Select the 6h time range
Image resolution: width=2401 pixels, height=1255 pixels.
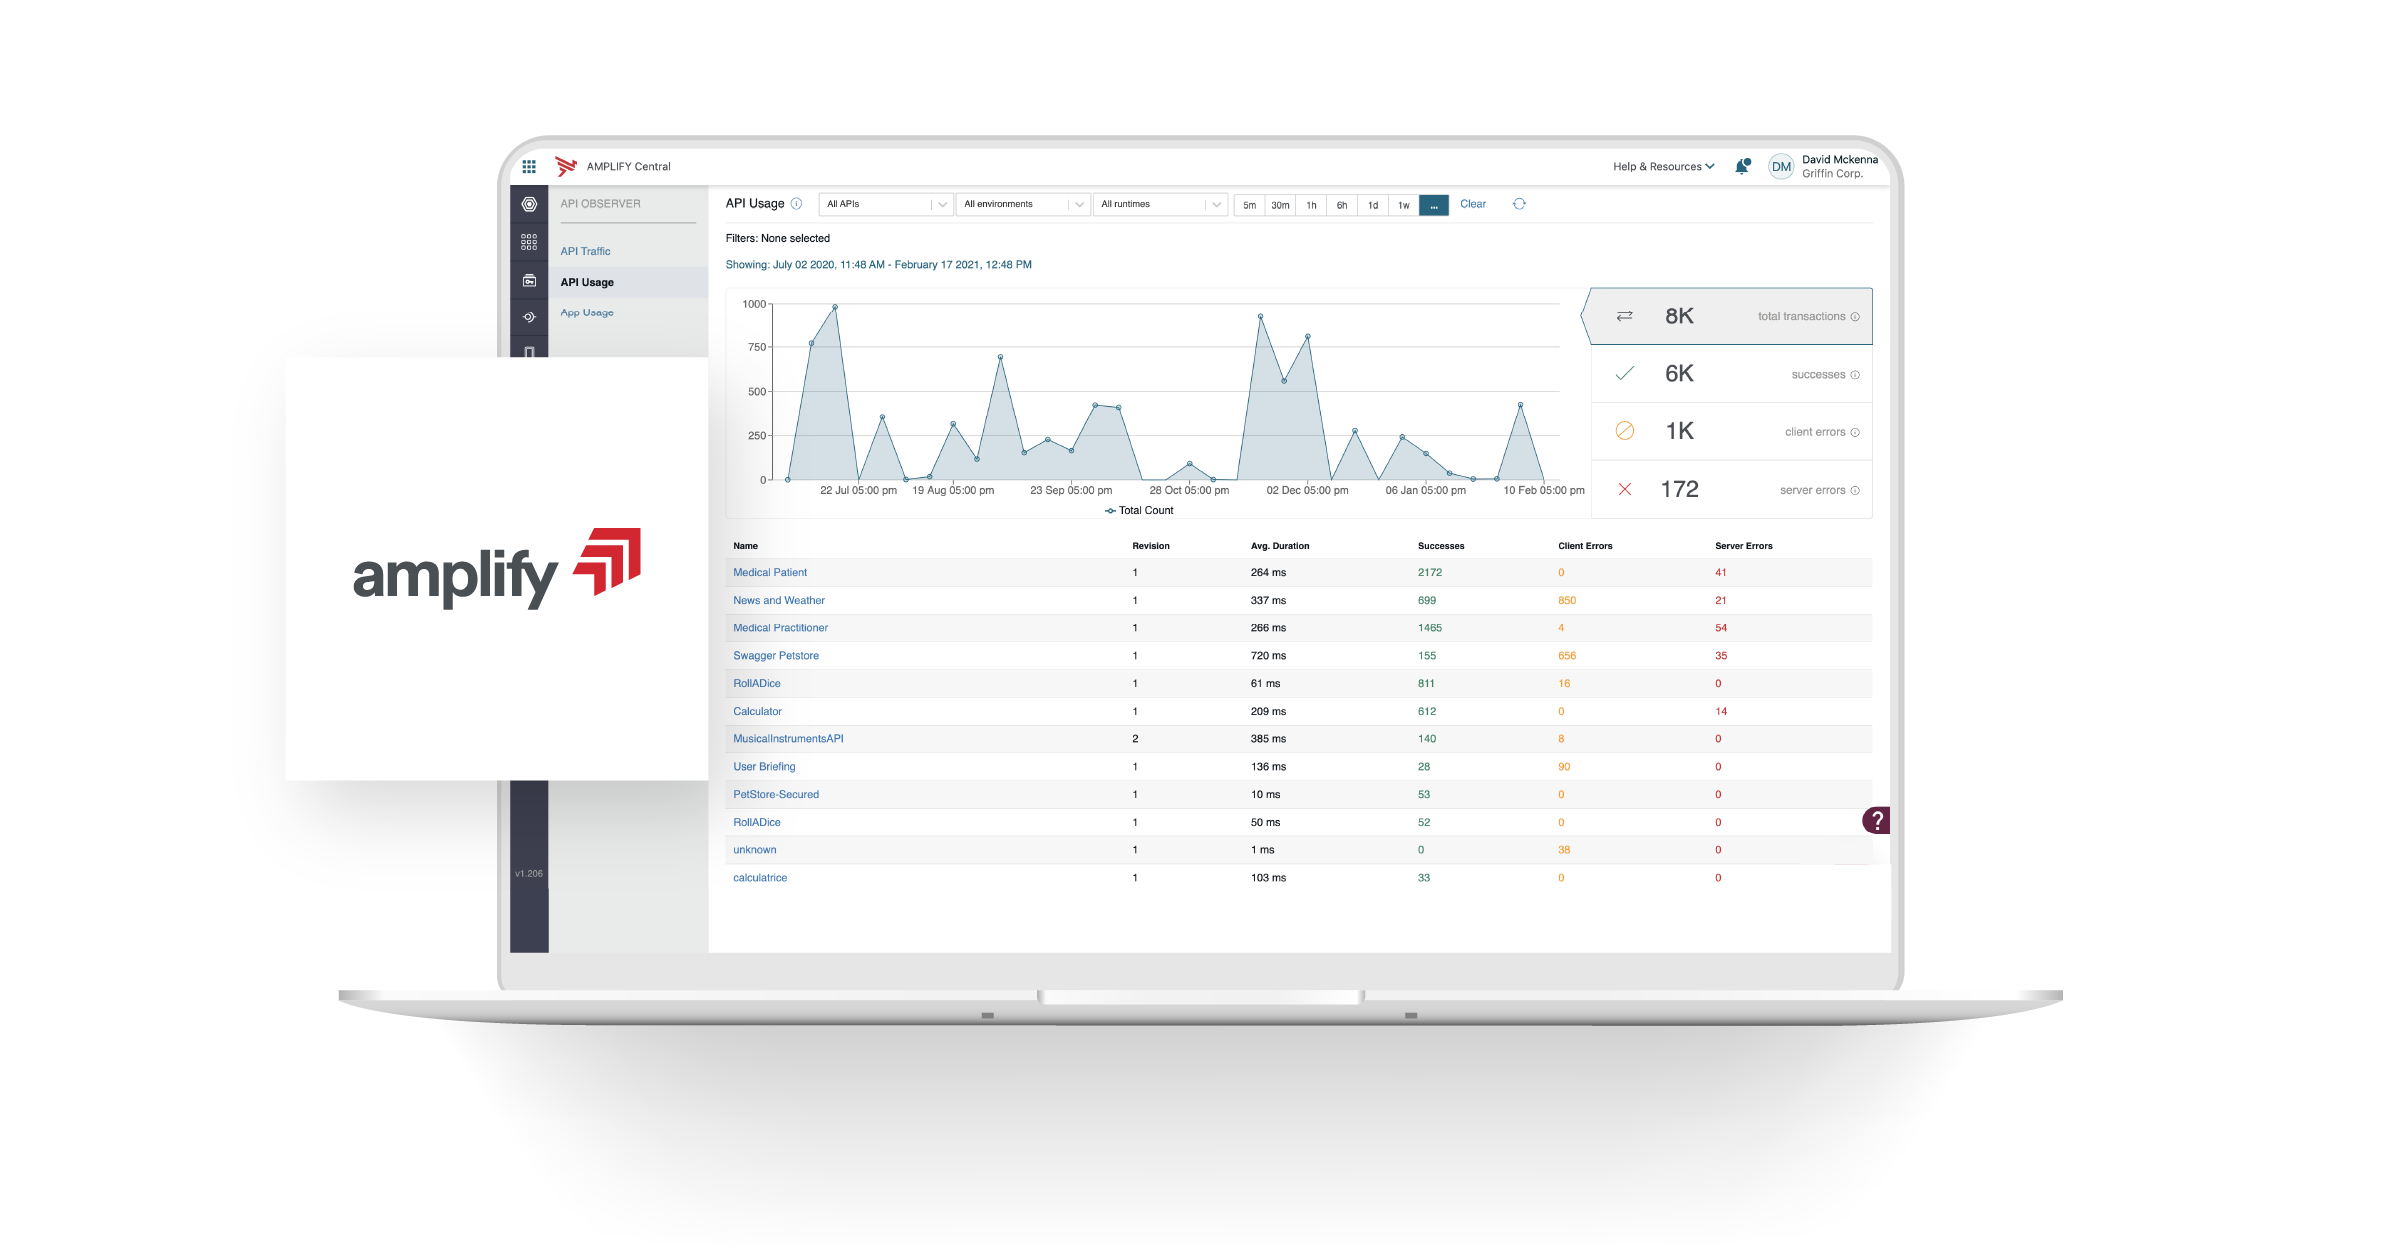point(1342,205)
